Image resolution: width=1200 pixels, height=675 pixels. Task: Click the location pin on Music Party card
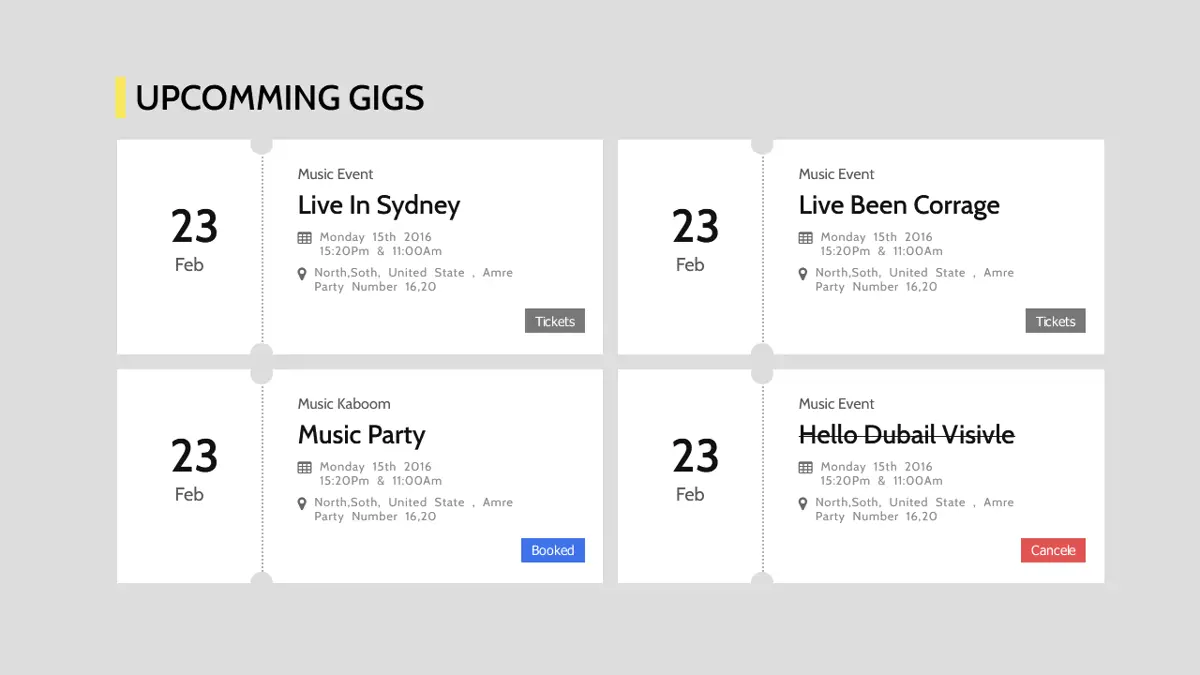click(x=301, y=501)
